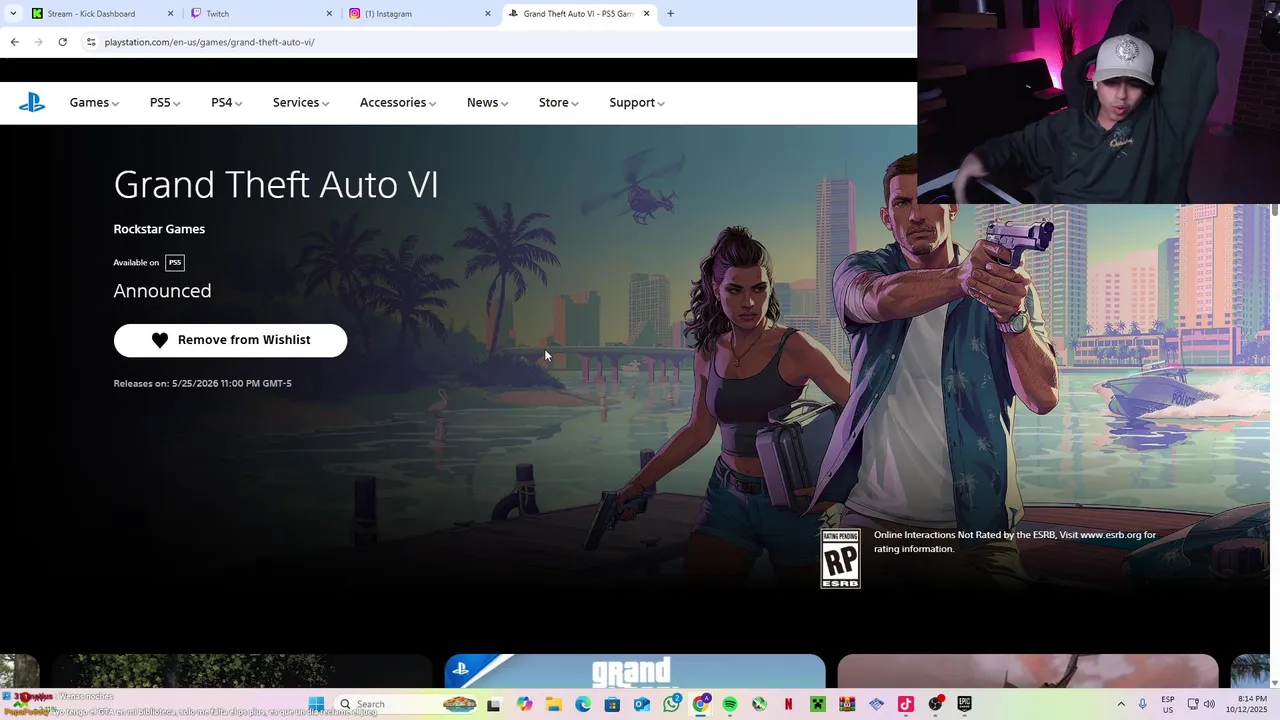Image resolution: width=1280 pixels, height=720 pixels.
Task: Click the microphone icon in system tray
Action: pos(1142,704)
